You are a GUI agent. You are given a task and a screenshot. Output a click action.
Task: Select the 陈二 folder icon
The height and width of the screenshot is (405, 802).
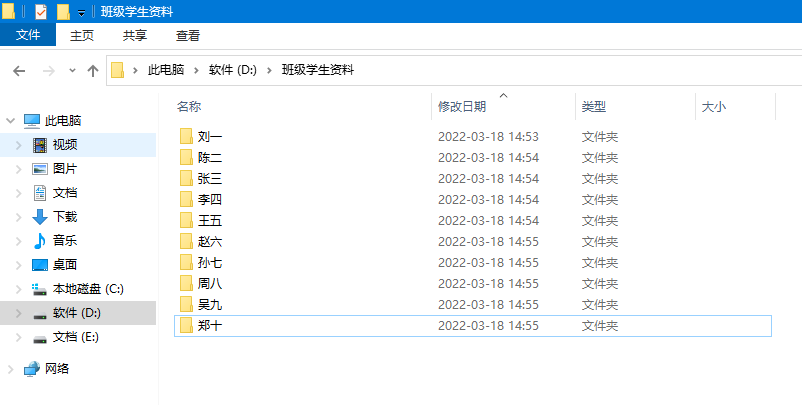[x=186, y=158]
